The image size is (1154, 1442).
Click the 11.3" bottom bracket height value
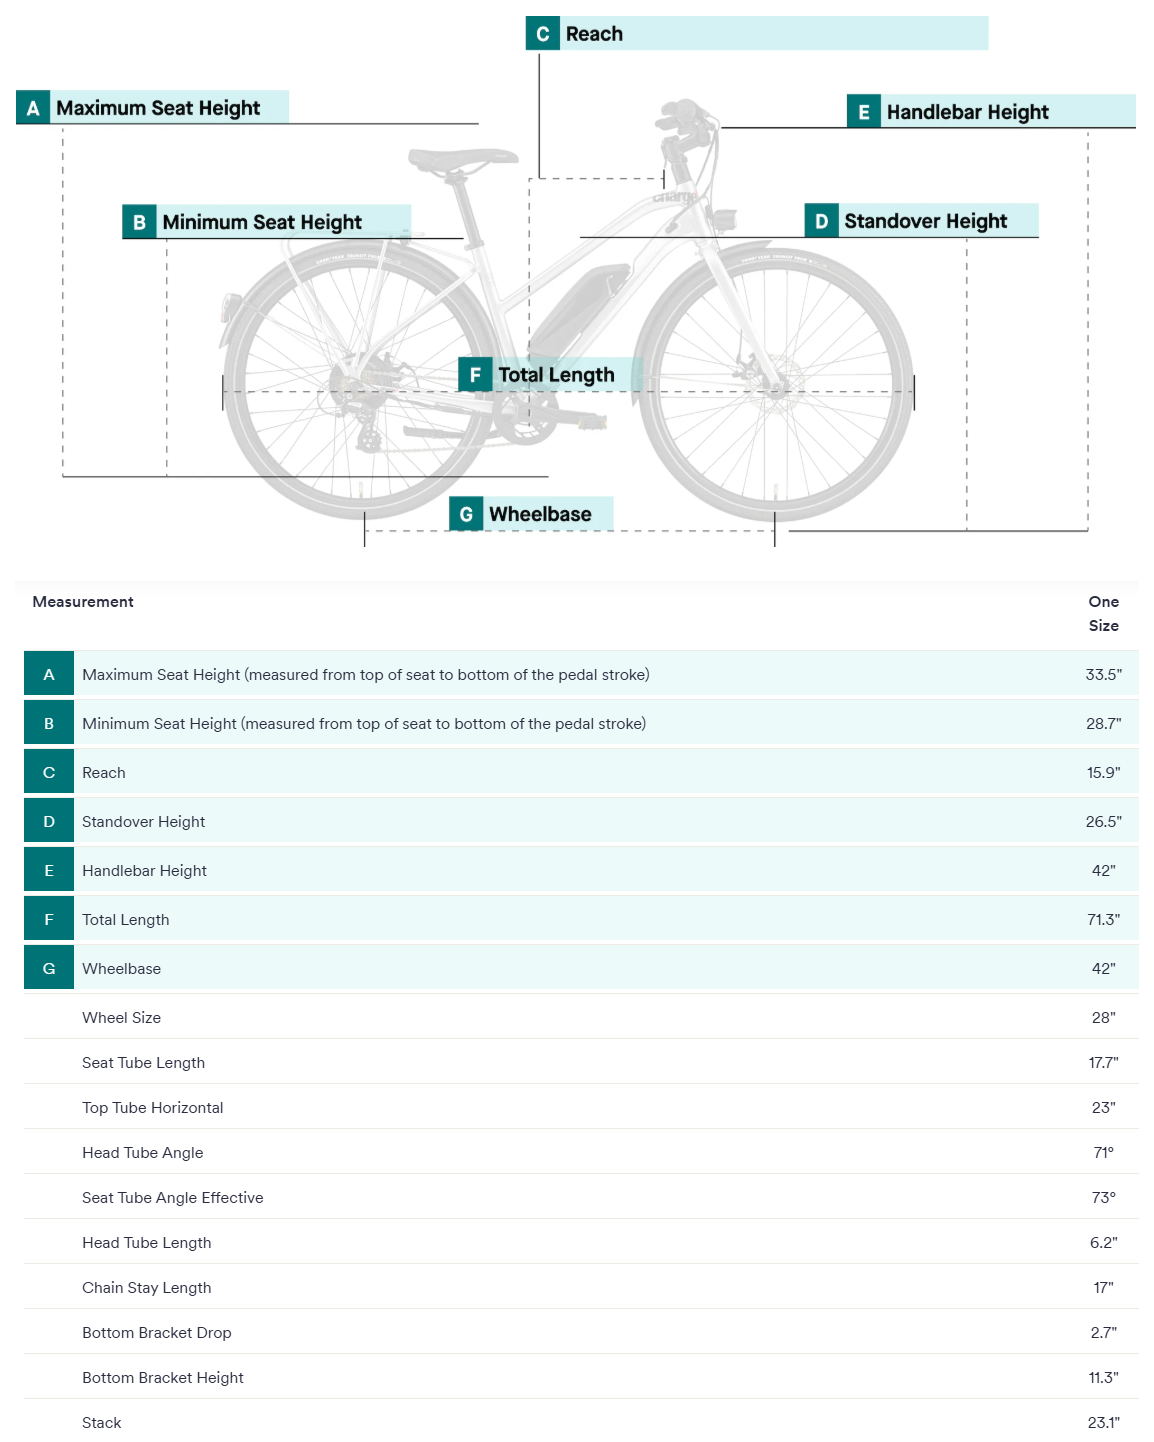pos(1104,1377)
